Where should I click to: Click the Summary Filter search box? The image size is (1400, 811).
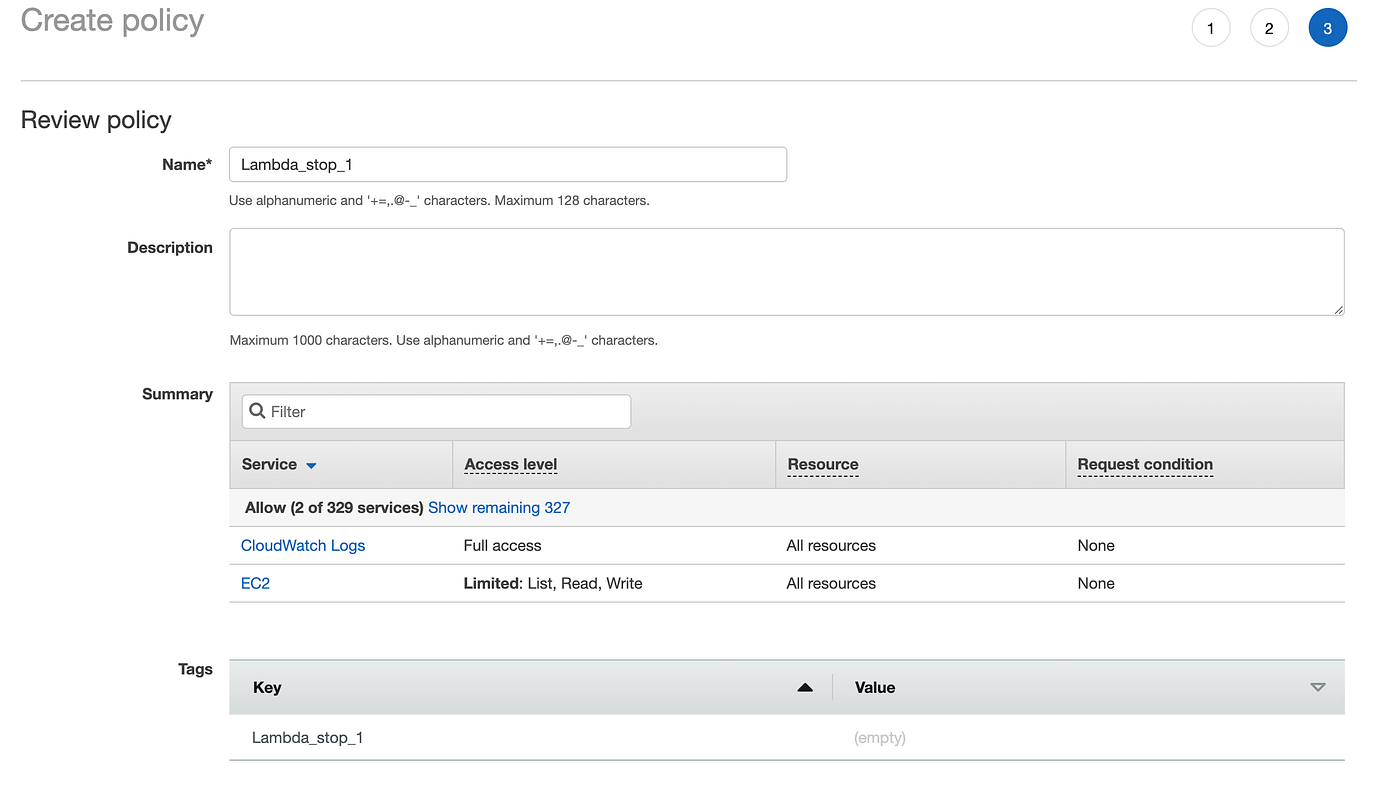tap(445, 411)
